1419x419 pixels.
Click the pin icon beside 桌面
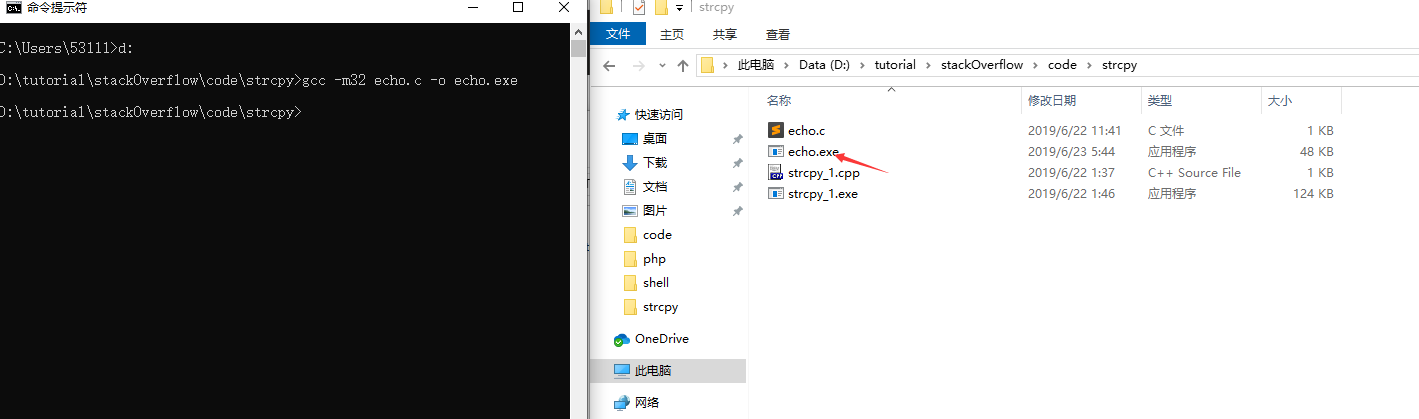click(x=737, y=139)
